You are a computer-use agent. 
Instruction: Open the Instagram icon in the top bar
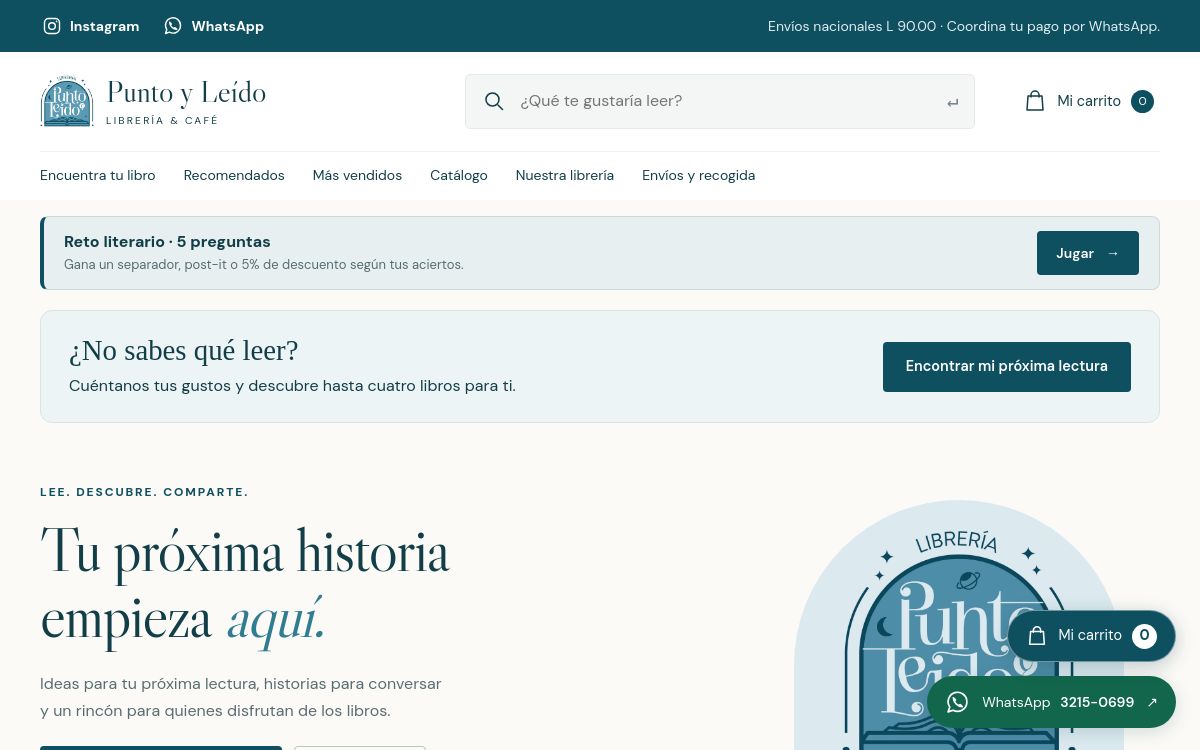(x=52, y=26)
